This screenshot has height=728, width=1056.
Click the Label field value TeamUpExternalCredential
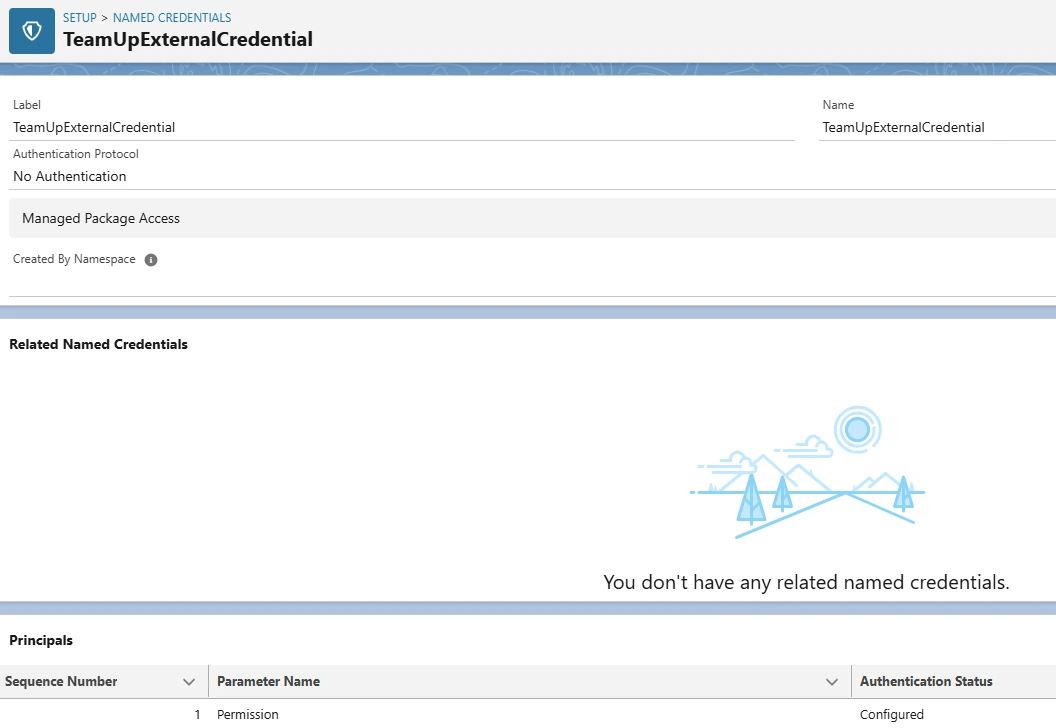(94, 127)
